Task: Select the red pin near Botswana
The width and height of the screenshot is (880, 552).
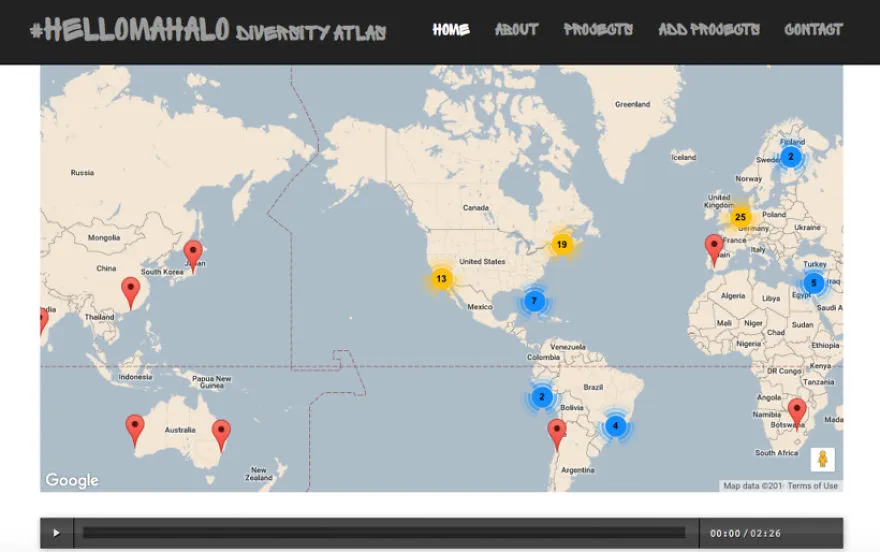Action: [x=797, y=414]
